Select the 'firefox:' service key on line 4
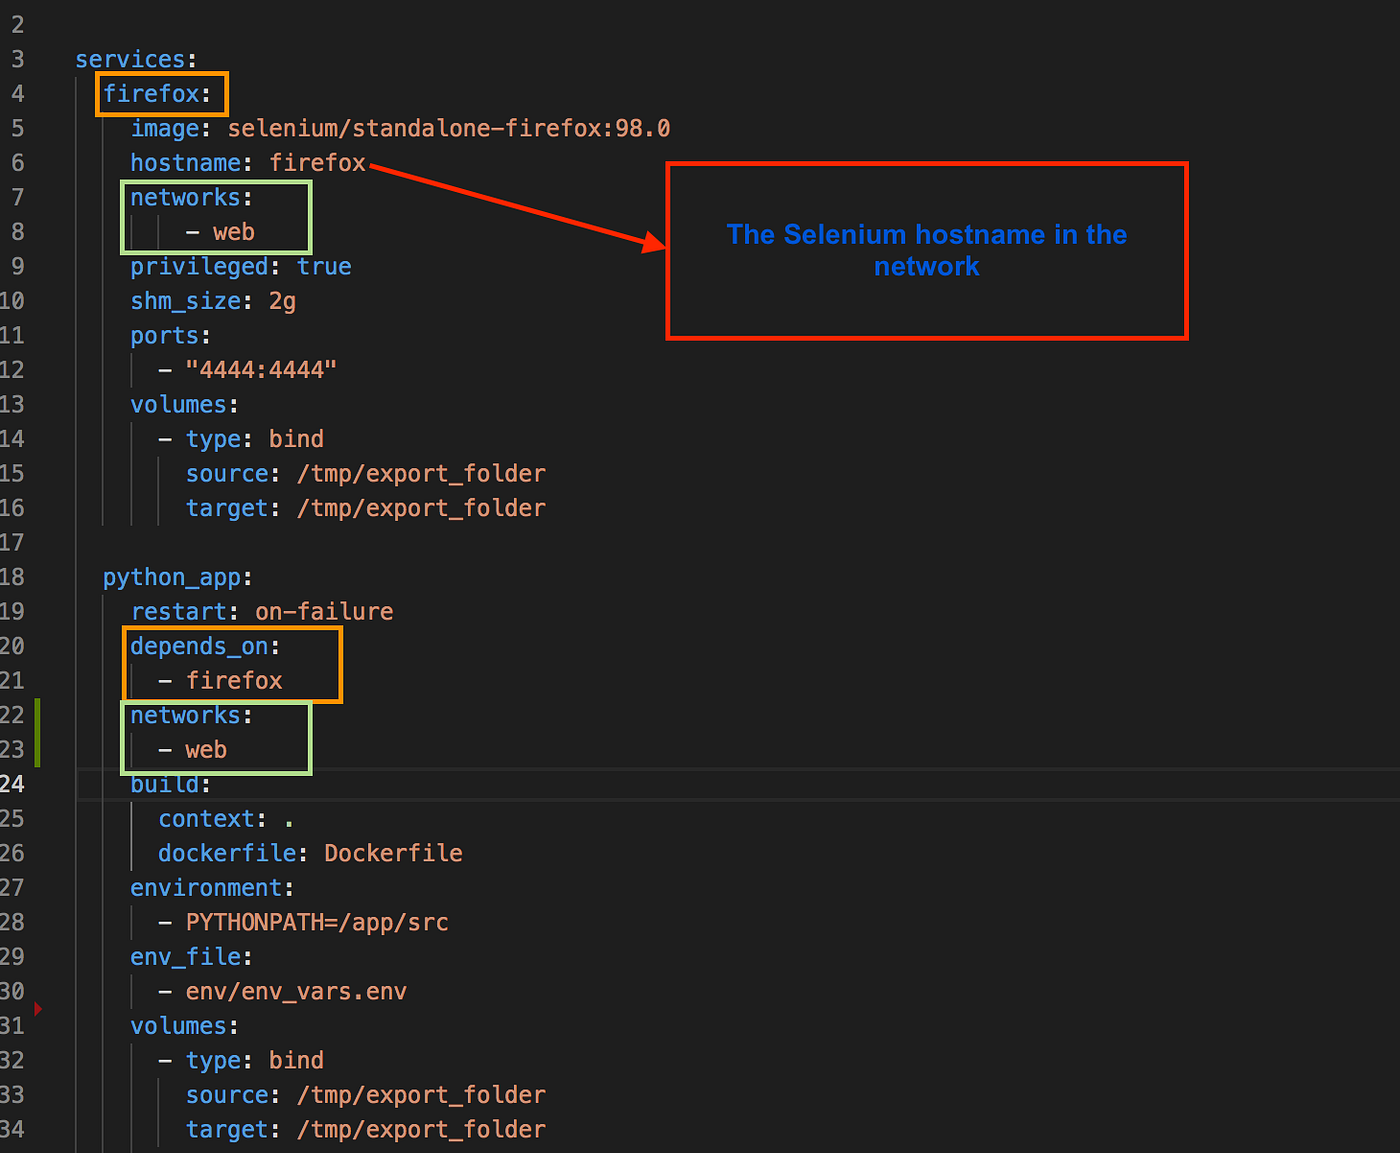Viewport: 1400px width, 1153px height. [157, 94]
